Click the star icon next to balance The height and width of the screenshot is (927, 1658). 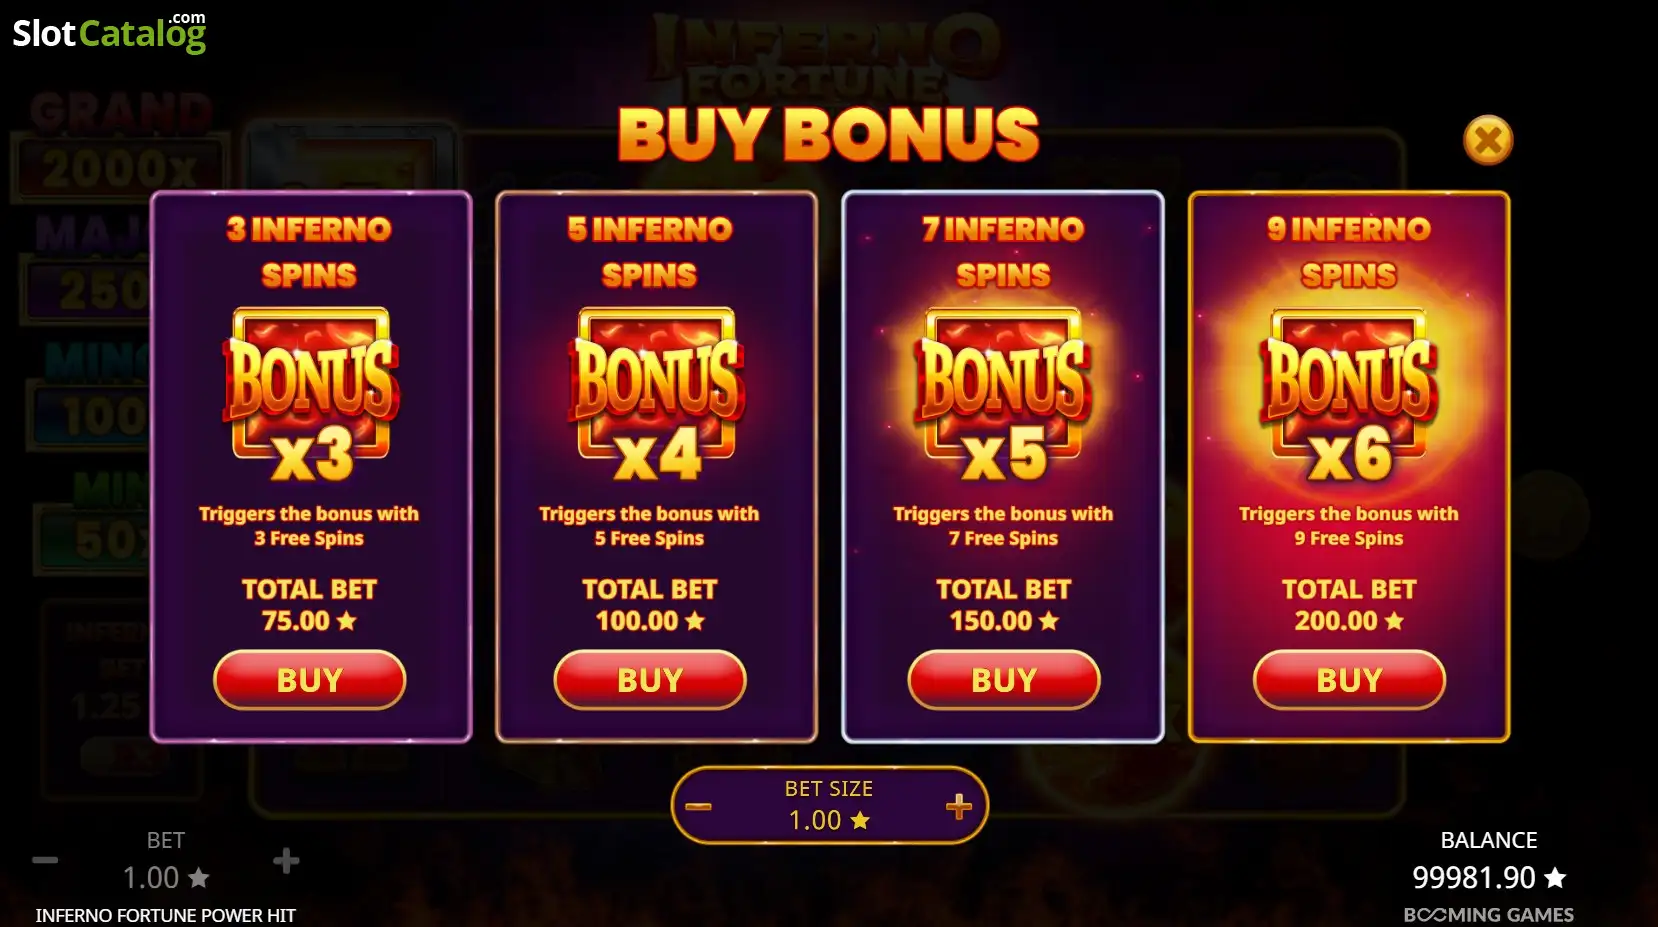pos(1555,877)
